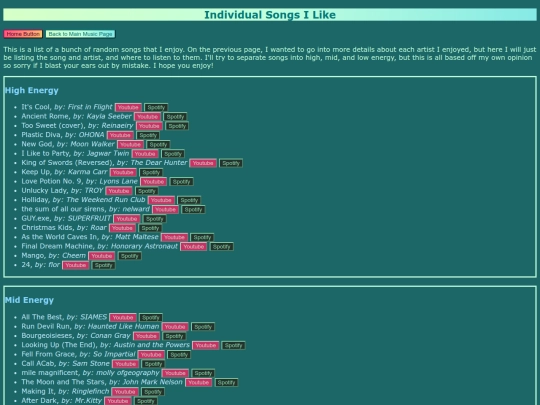Viewport: 540px width, 405px height.
Task: Open Looking Up (The End) on Spotify
Action: pyautogui.click(x=233, y=345)
